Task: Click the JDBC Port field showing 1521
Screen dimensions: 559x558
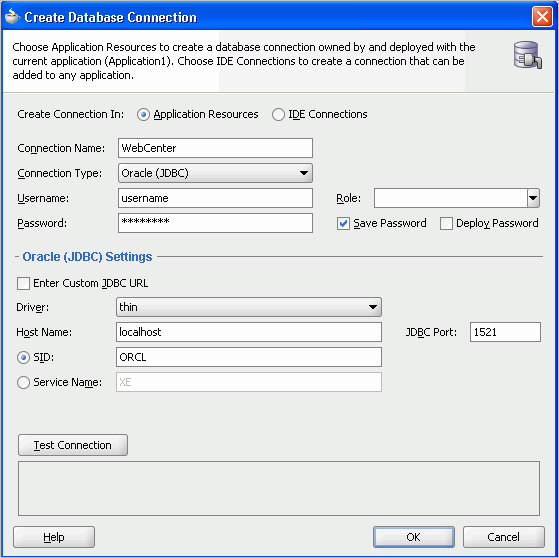Action: click(x=505, y=332)
